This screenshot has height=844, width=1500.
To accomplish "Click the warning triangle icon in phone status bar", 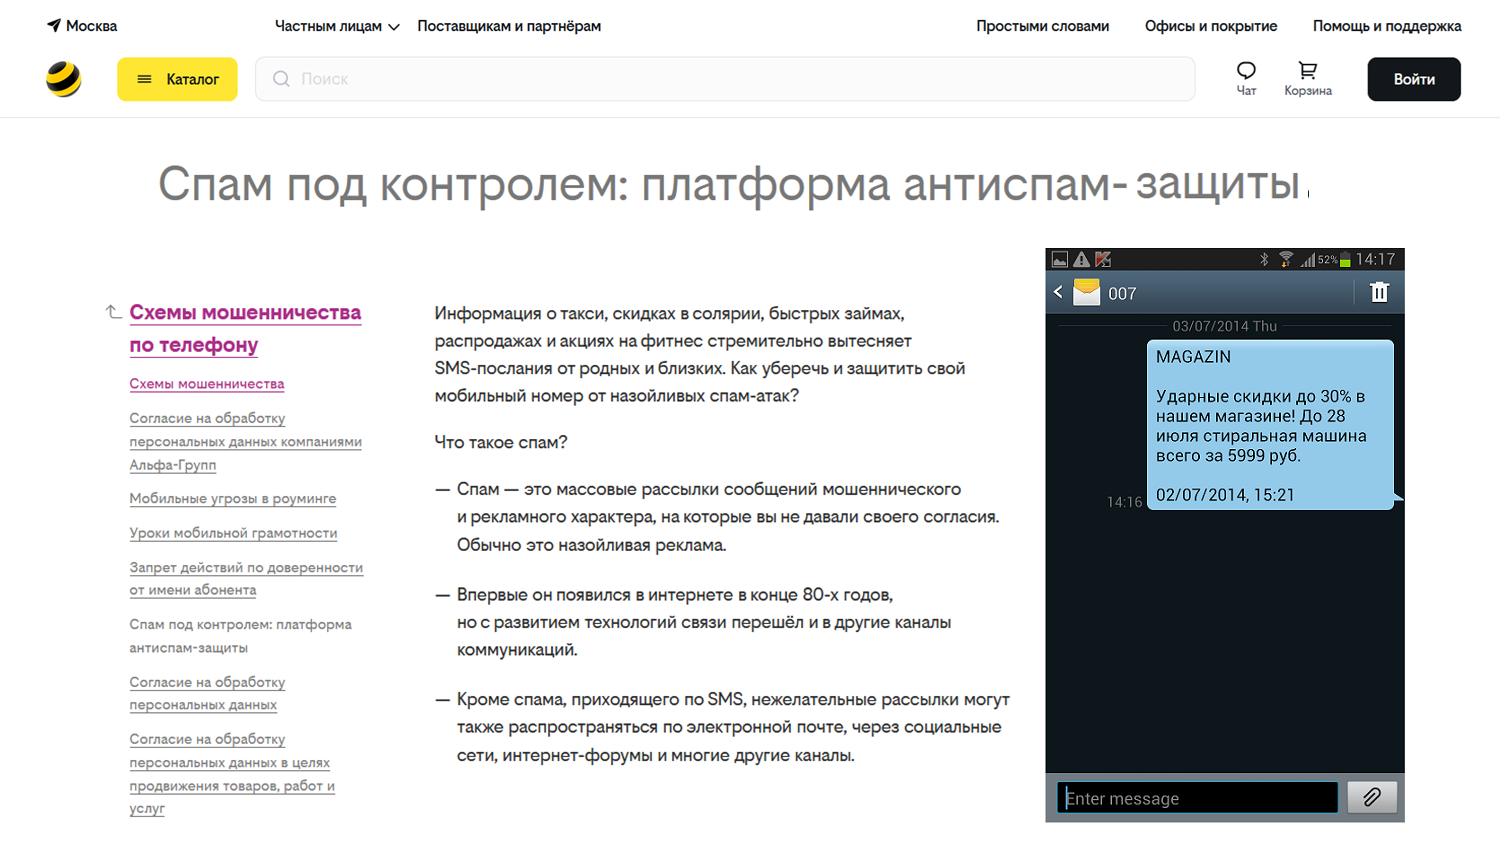I will pyautogui.click(x=1081, y=259).
